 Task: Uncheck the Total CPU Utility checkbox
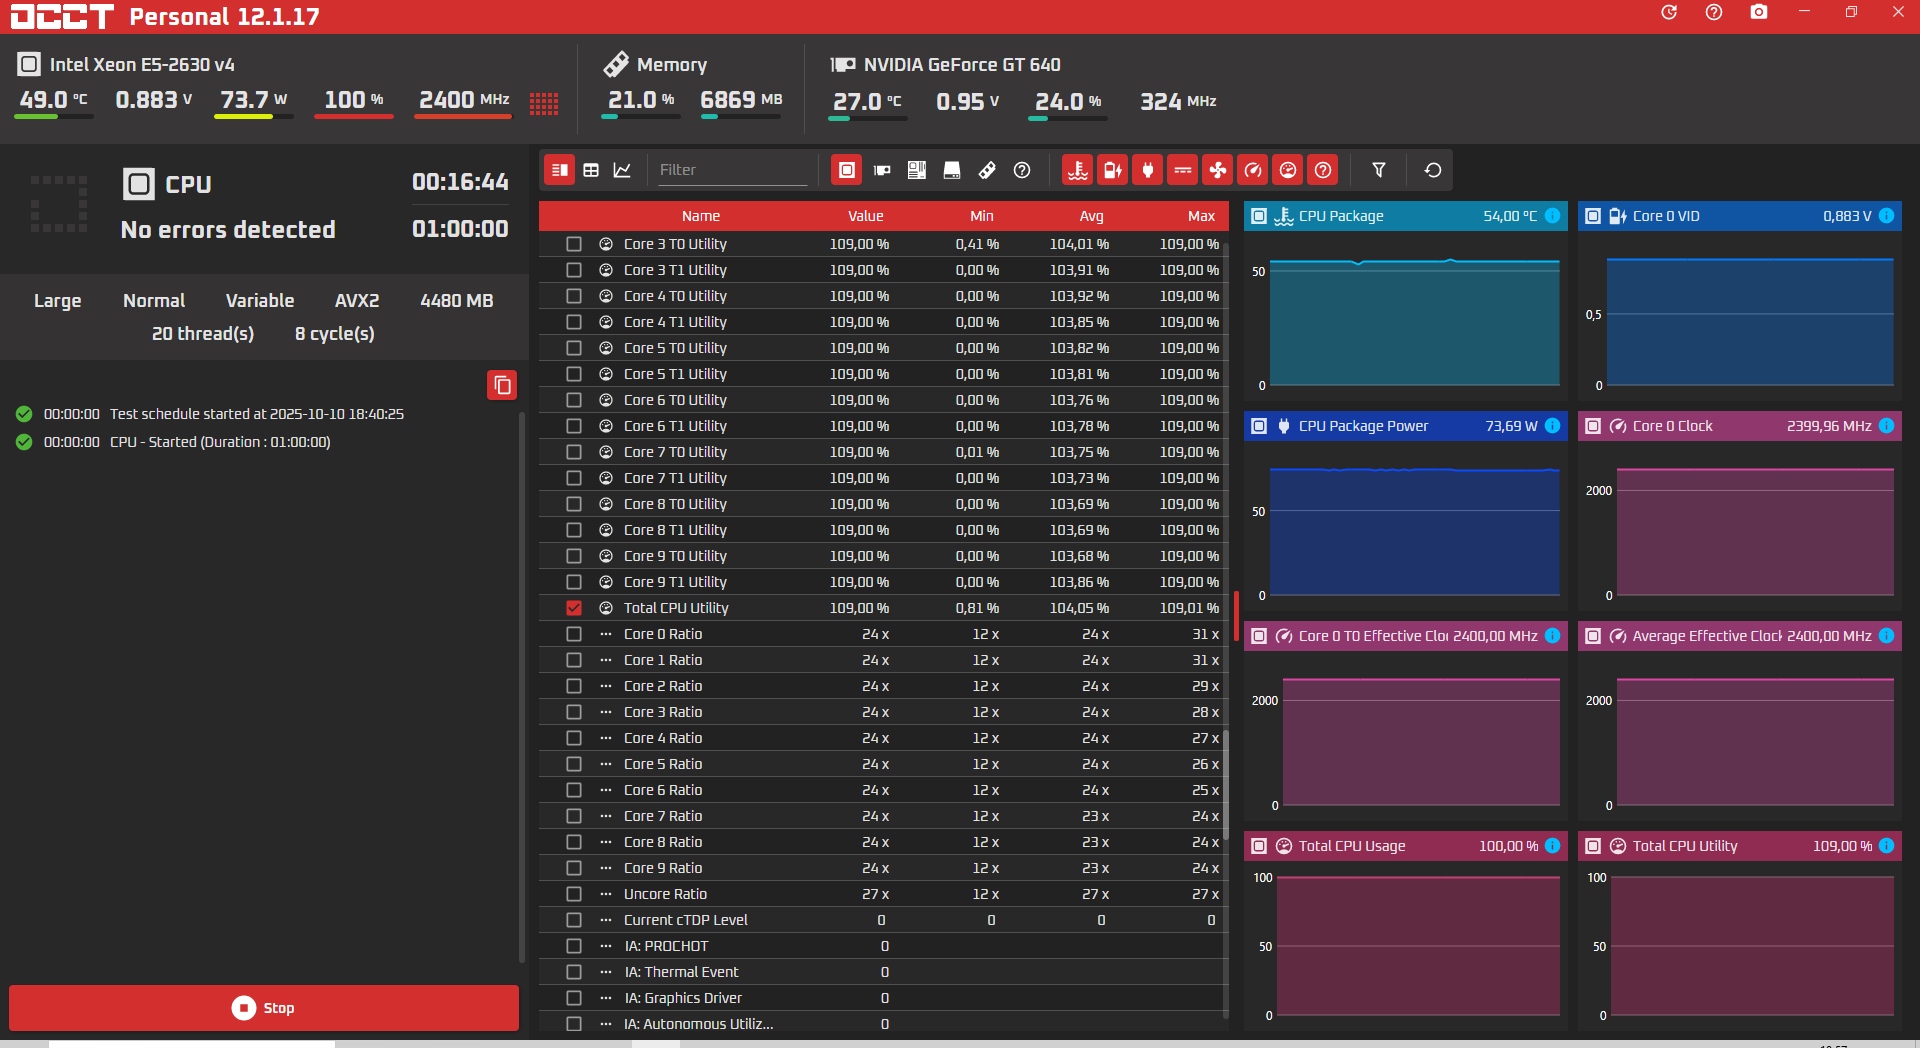[x=573, y=608]
